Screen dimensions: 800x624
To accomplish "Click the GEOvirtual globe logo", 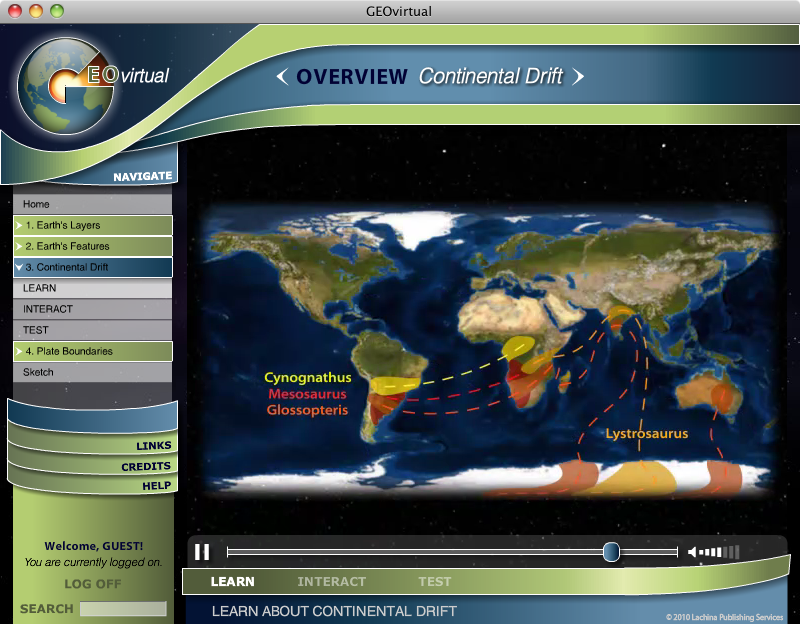I will coord(66,86).
